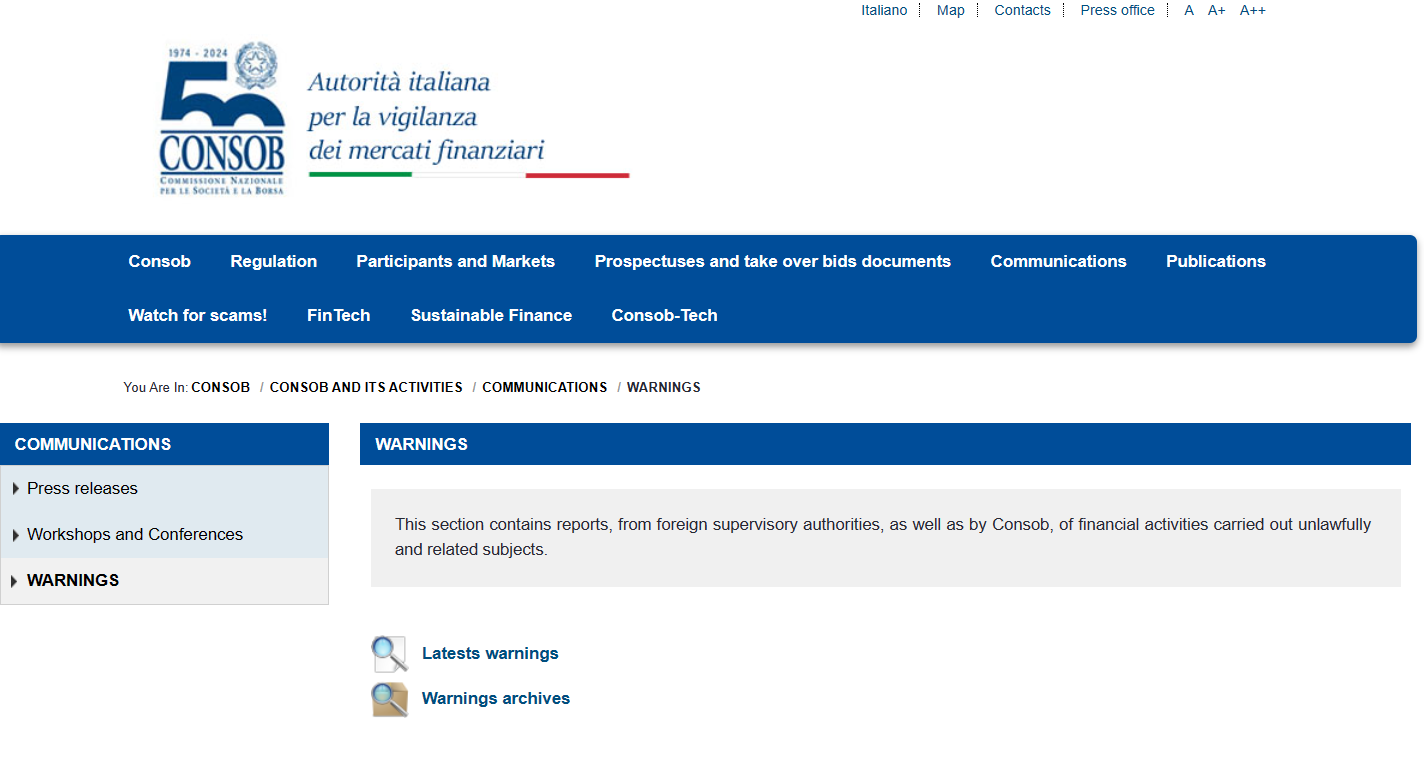Screen dimensions: 1424x759
Task: Open Prospectuses and take over bids documents
Action: [x=772, y=261]
